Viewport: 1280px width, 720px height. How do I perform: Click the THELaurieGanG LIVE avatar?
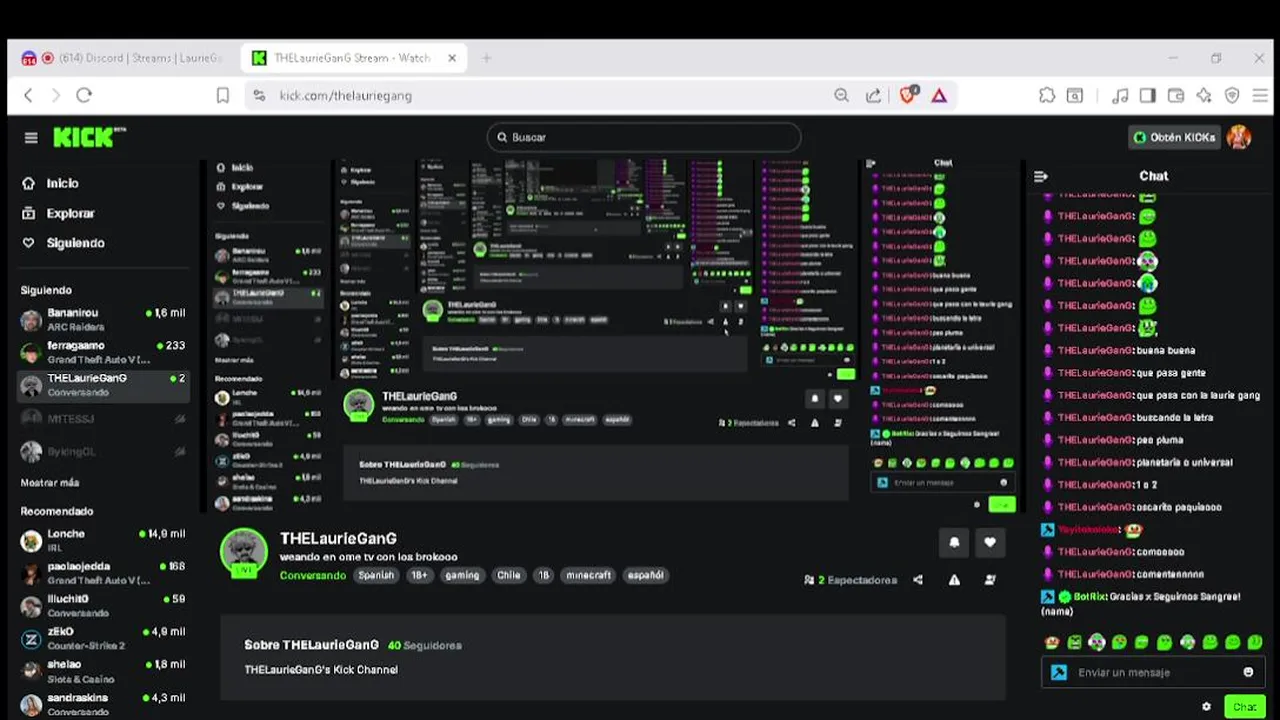click(x=244, y=552)
